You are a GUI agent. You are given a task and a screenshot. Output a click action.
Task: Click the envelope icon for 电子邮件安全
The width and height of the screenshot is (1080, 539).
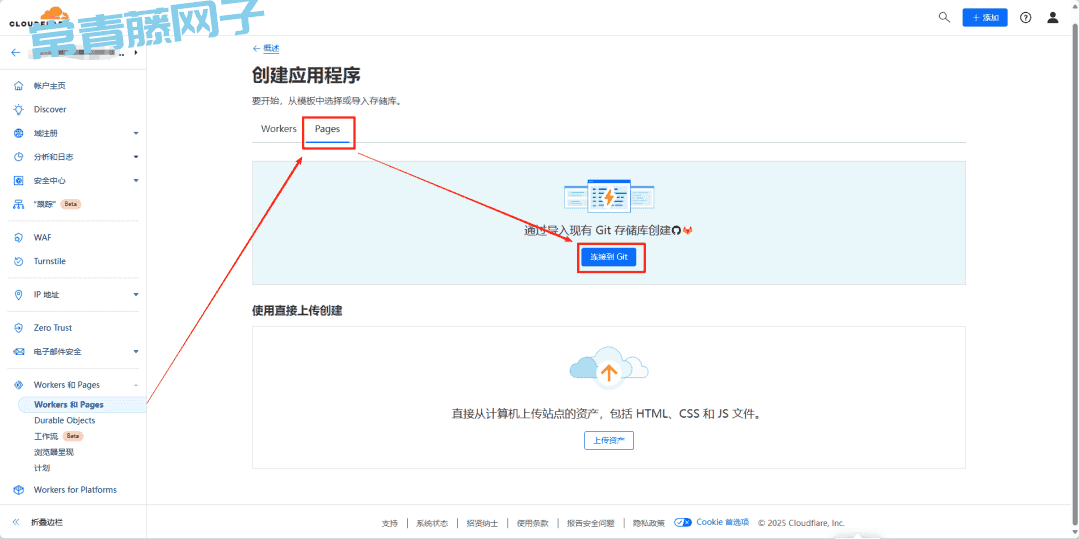pos(19,352)
